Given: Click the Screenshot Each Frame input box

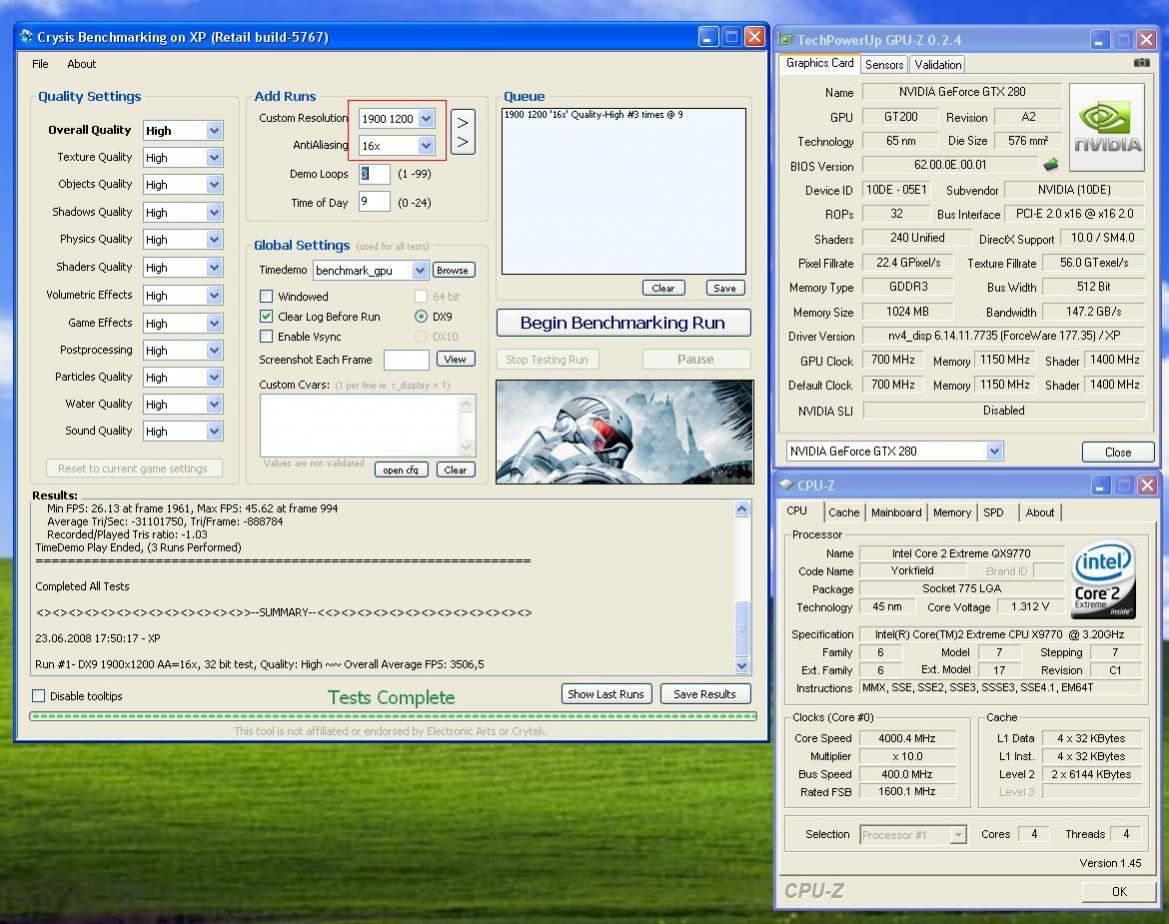Looking at the screenshot, I should coord(406,359).
